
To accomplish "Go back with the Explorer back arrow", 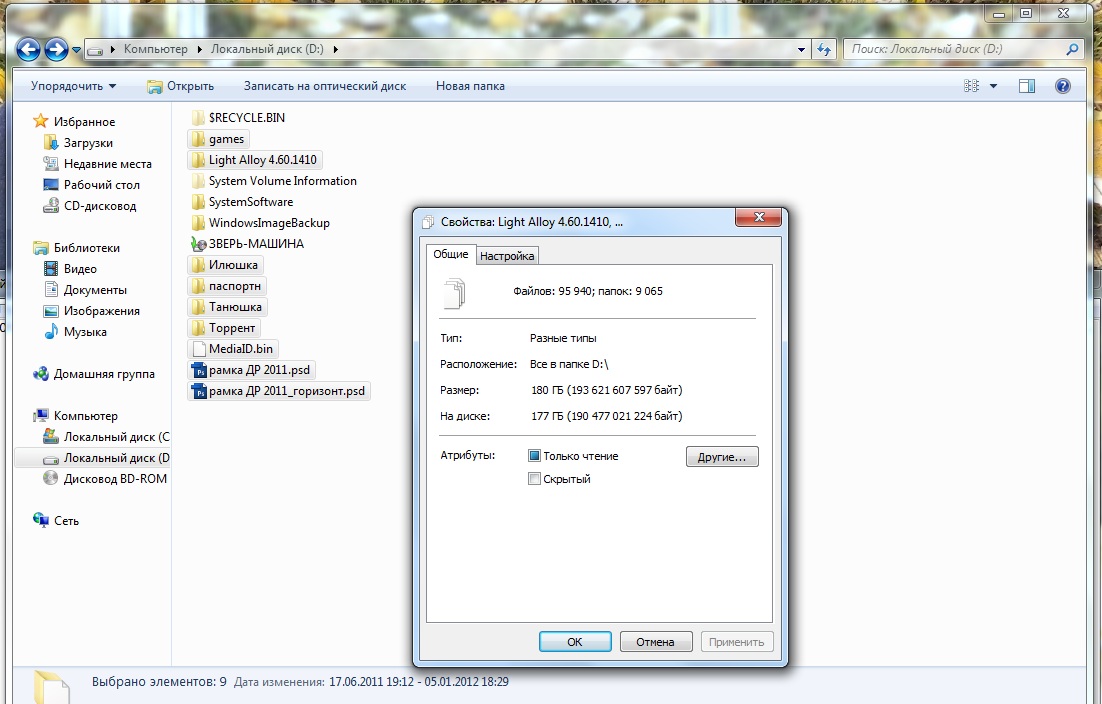I will 28,49.
